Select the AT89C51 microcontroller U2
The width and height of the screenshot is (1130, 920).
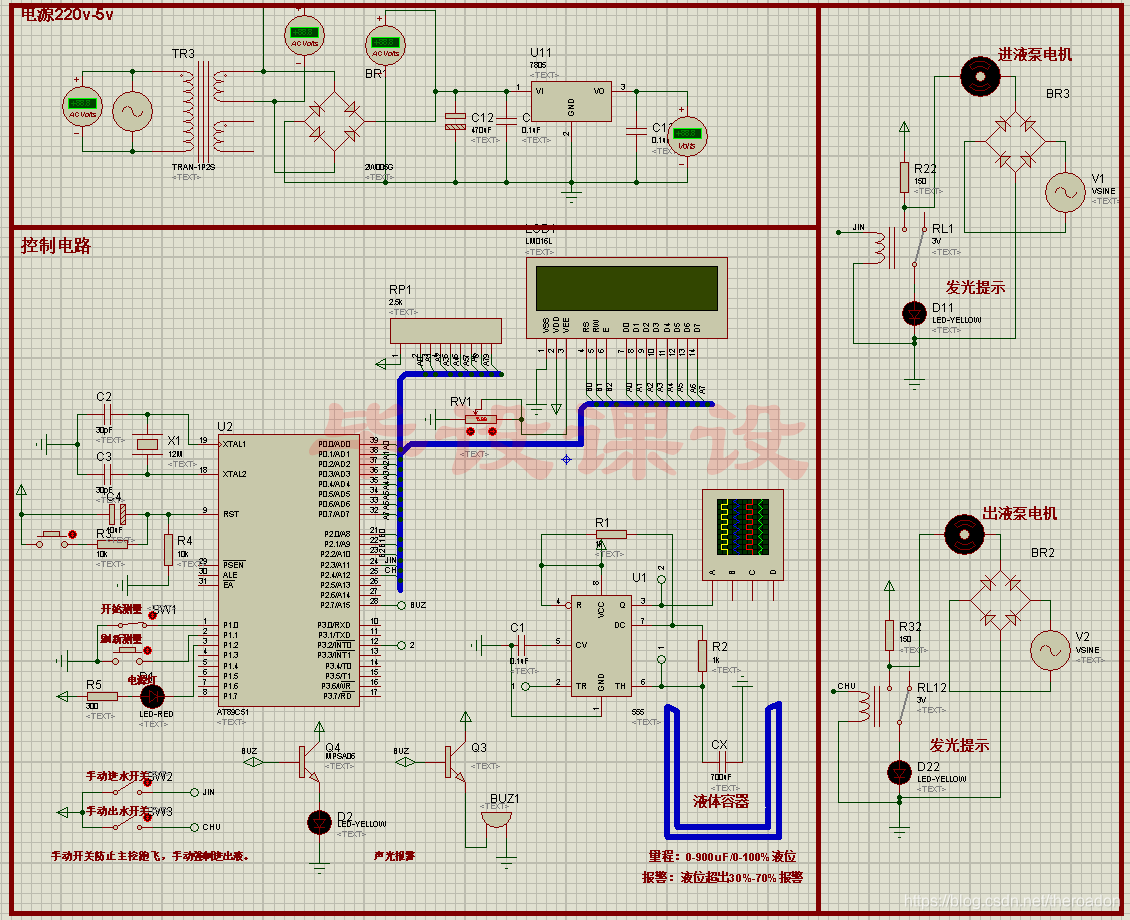pyautogui.click(x=288, y=570)
